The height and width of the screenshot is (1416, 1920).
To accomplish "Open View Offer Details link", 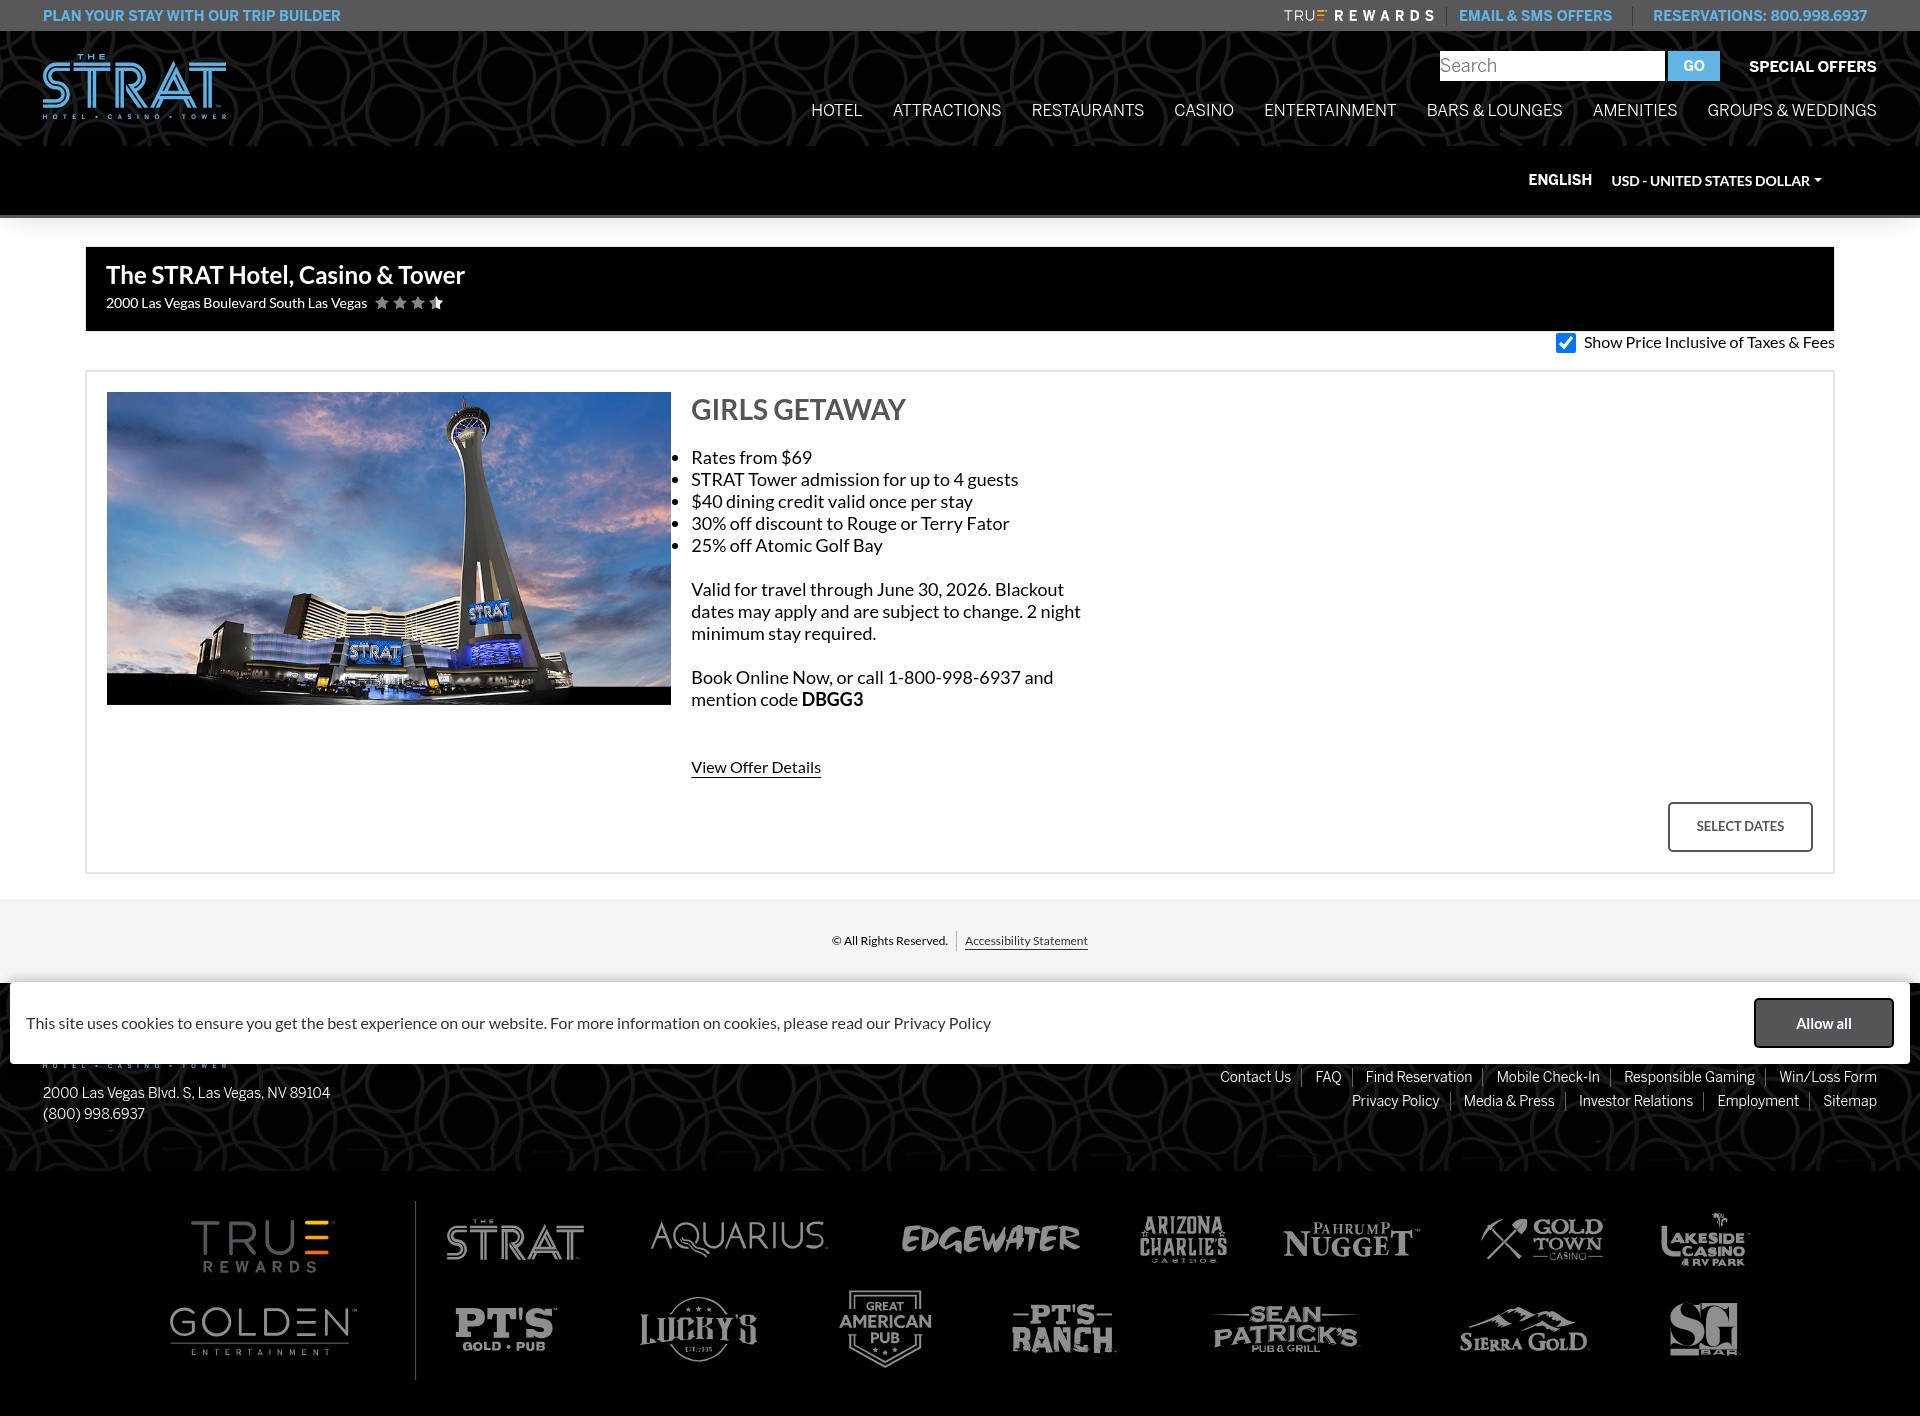I will 755,768.
